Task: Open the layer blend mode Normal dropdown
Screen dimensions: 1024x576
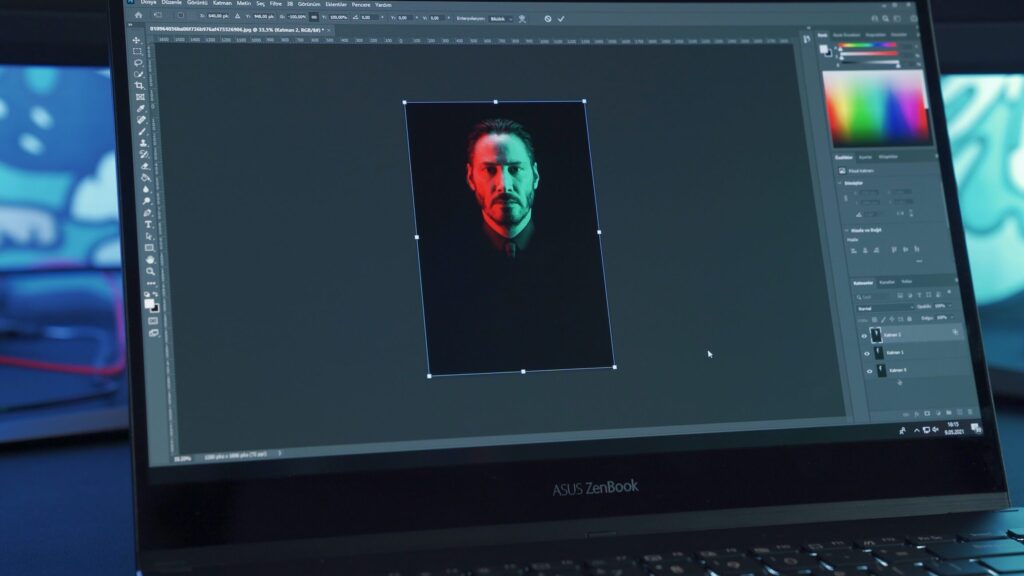Action: point(885,308)
